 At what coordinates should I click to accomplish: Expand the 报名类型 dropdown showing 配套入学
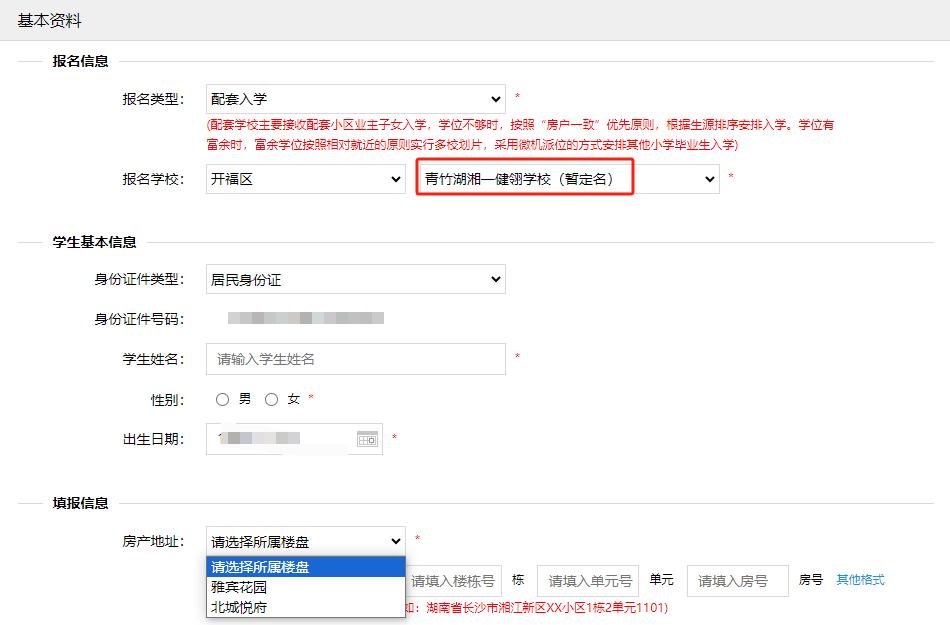click(355, 99)
